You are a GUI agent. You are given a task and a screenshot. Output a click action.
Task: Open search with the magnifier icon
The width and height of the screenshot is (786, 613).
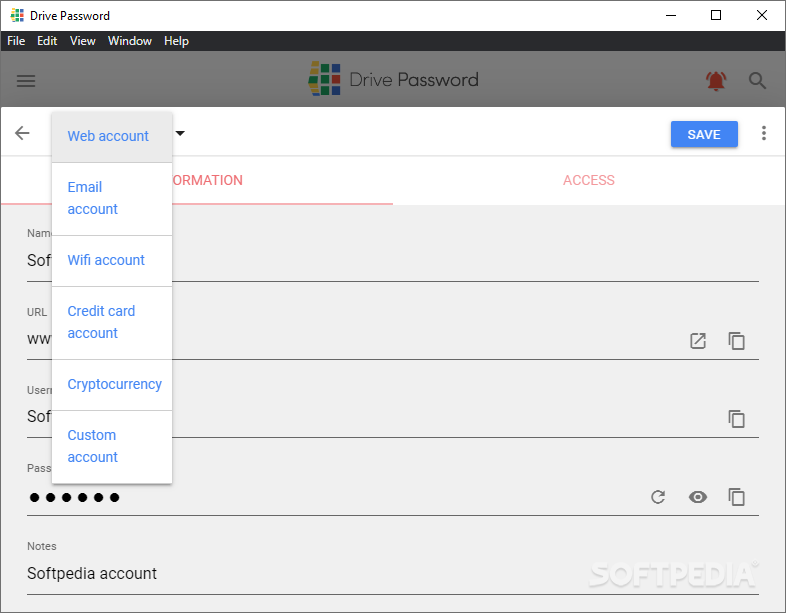point(757,80)
